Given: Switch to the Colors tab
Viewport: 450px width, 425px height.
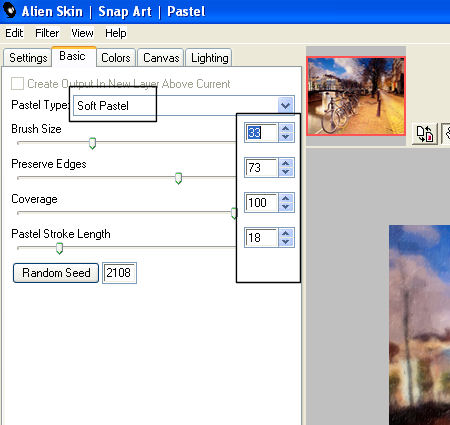Looking at the screenshot, I should pyautogui.click(x=116, y=58).
